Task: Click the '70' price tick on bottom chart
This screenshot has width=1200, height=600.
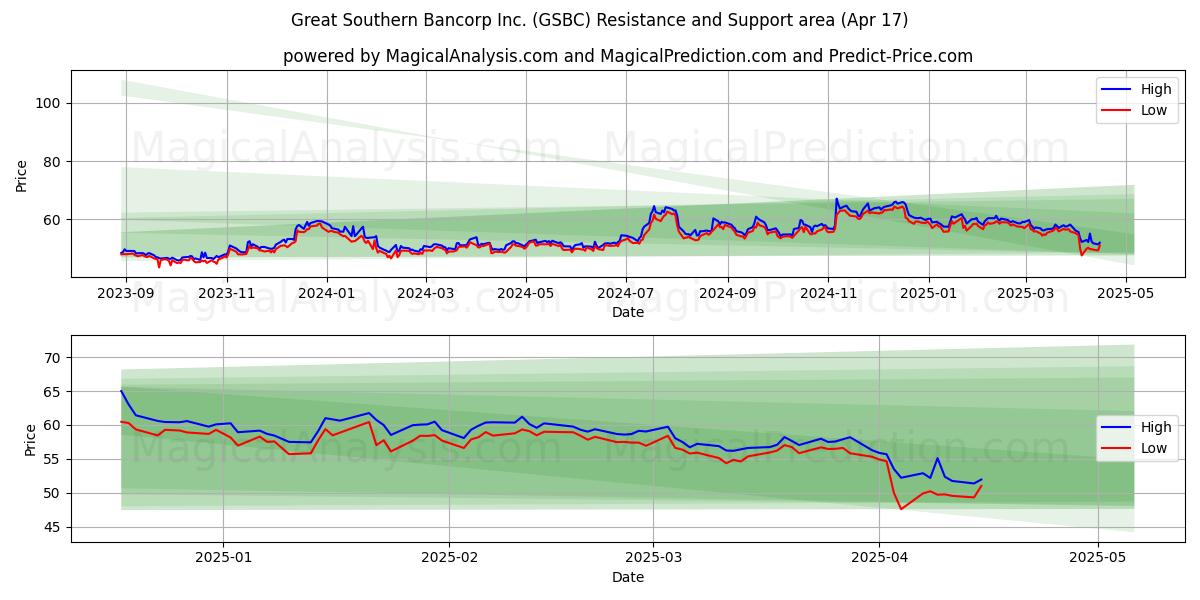Action: (54, 357)
